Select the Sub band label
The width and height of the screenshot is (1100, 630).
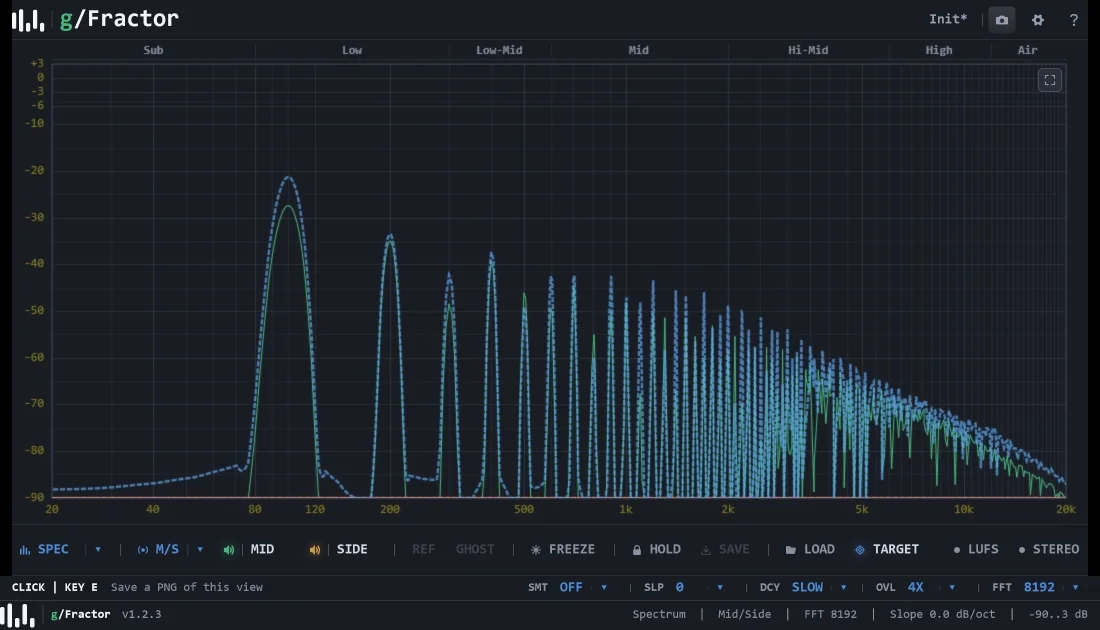tap(153, 50)
